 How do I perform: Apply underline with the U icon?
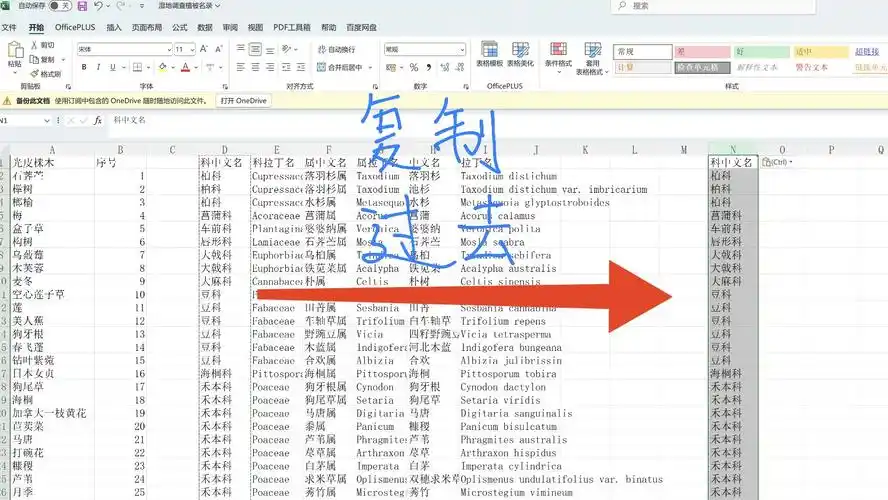pyautogui.click(x=113, y=67)
